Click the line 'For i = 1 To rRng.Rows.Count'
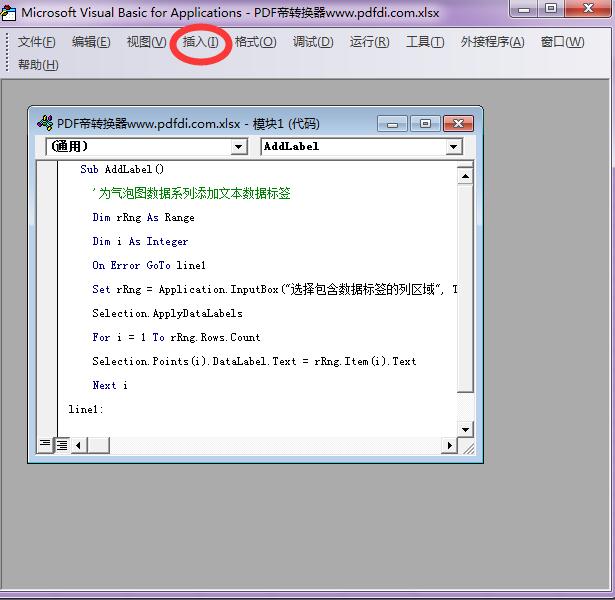The height and width of the screenshot is (600, 615). coord(176,337)
